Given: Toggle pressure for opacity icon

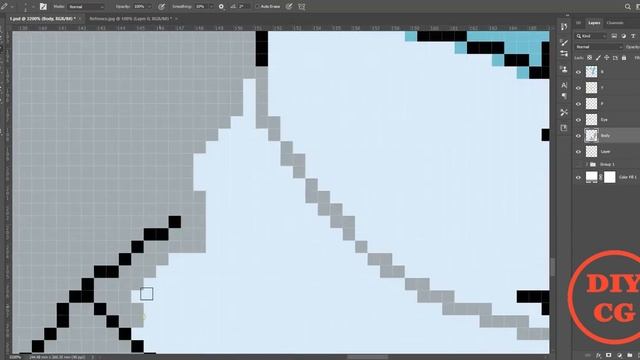Looking at the screenshot, I should click(x=162, y=7).
